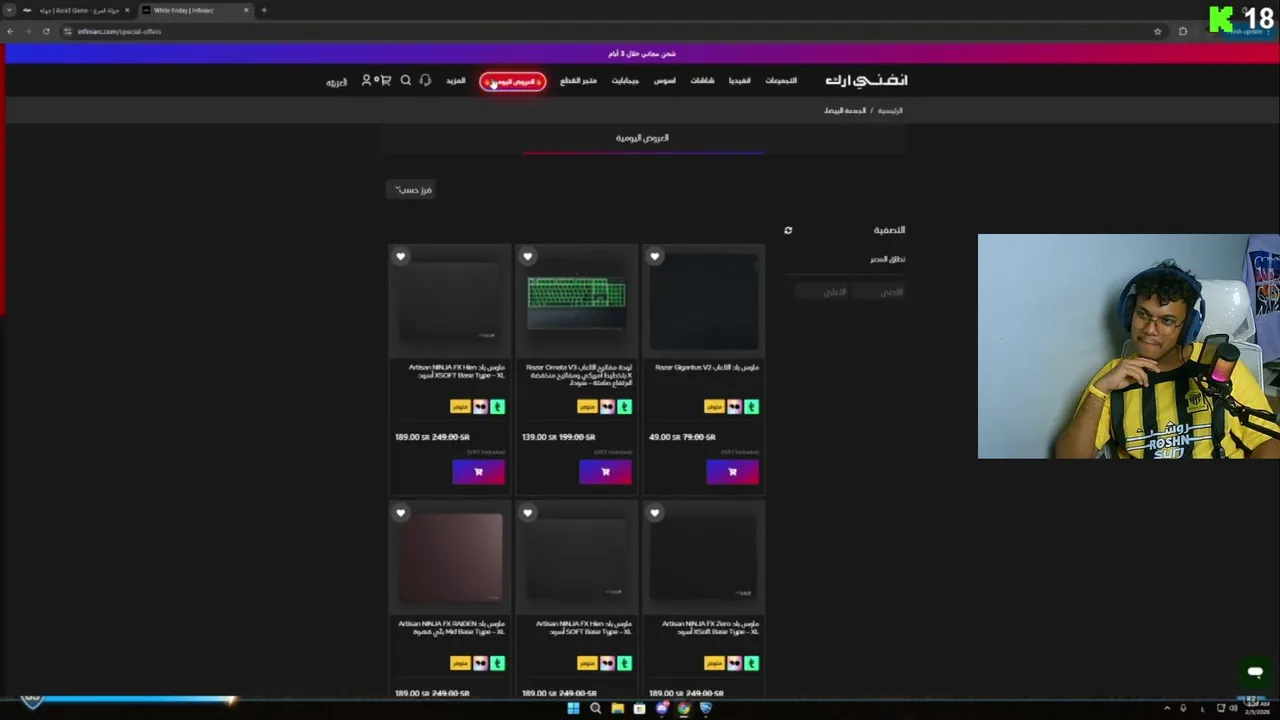Add Razer Ornata V3 X to cart
Screen dimensions: 1280x720
tap(605, 472)
